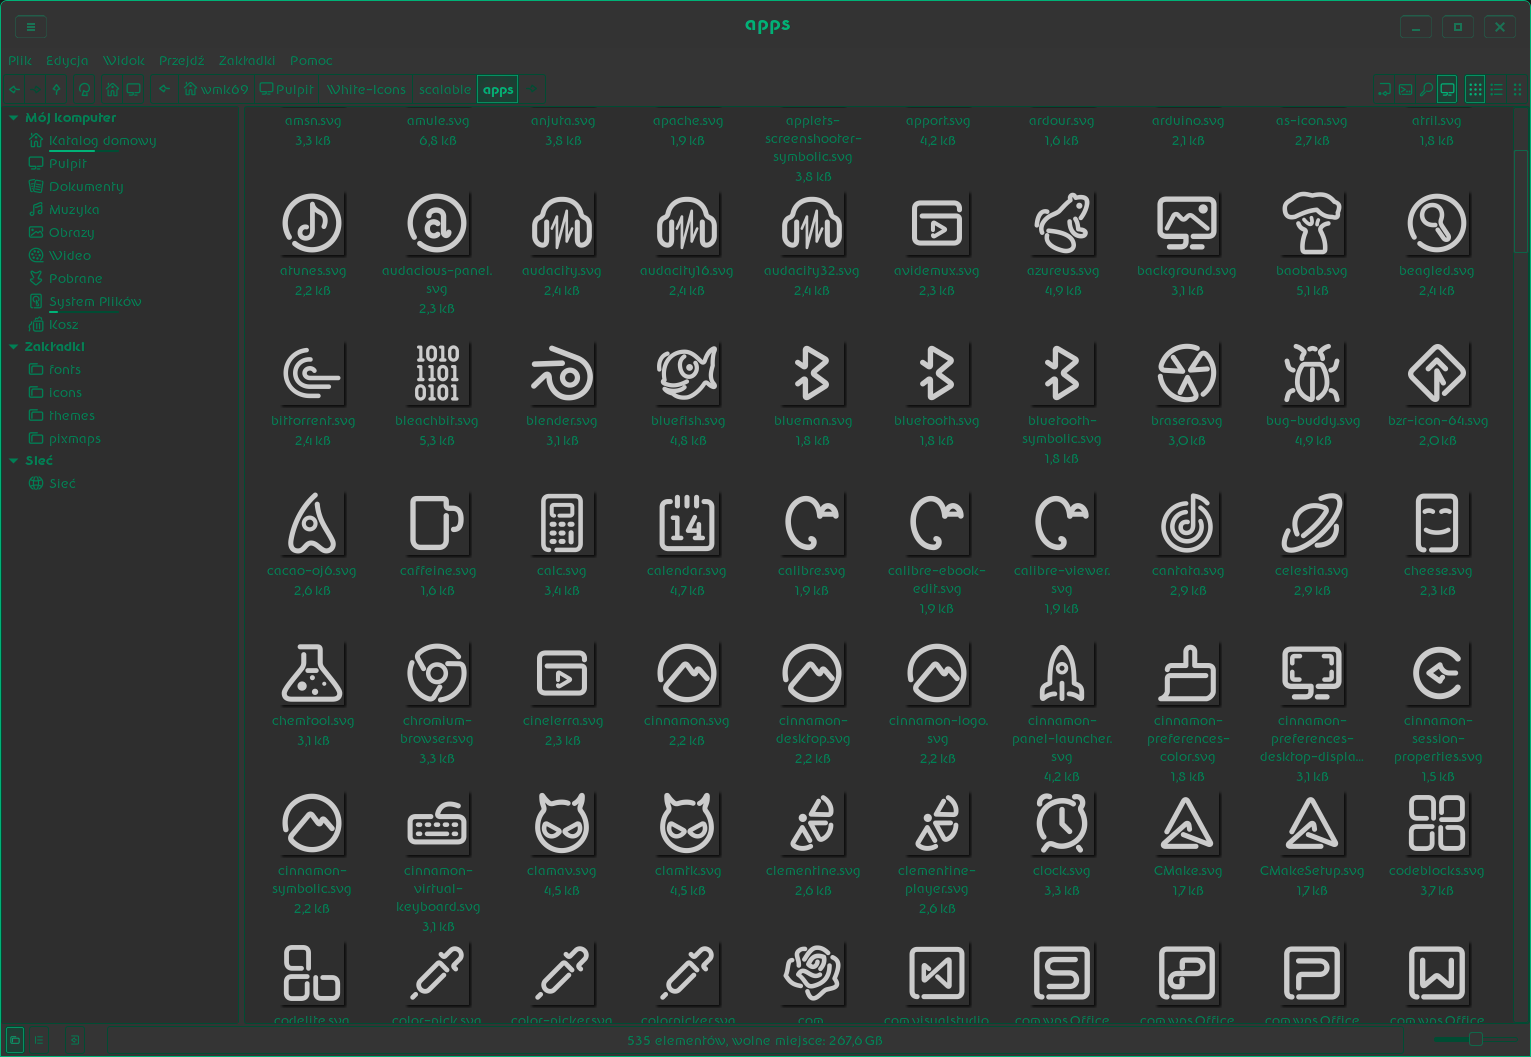The width and height of the screenshot is (1531, 1057).
Task: Click the 535 elementów status bar text
Action: pos(755,1041)
